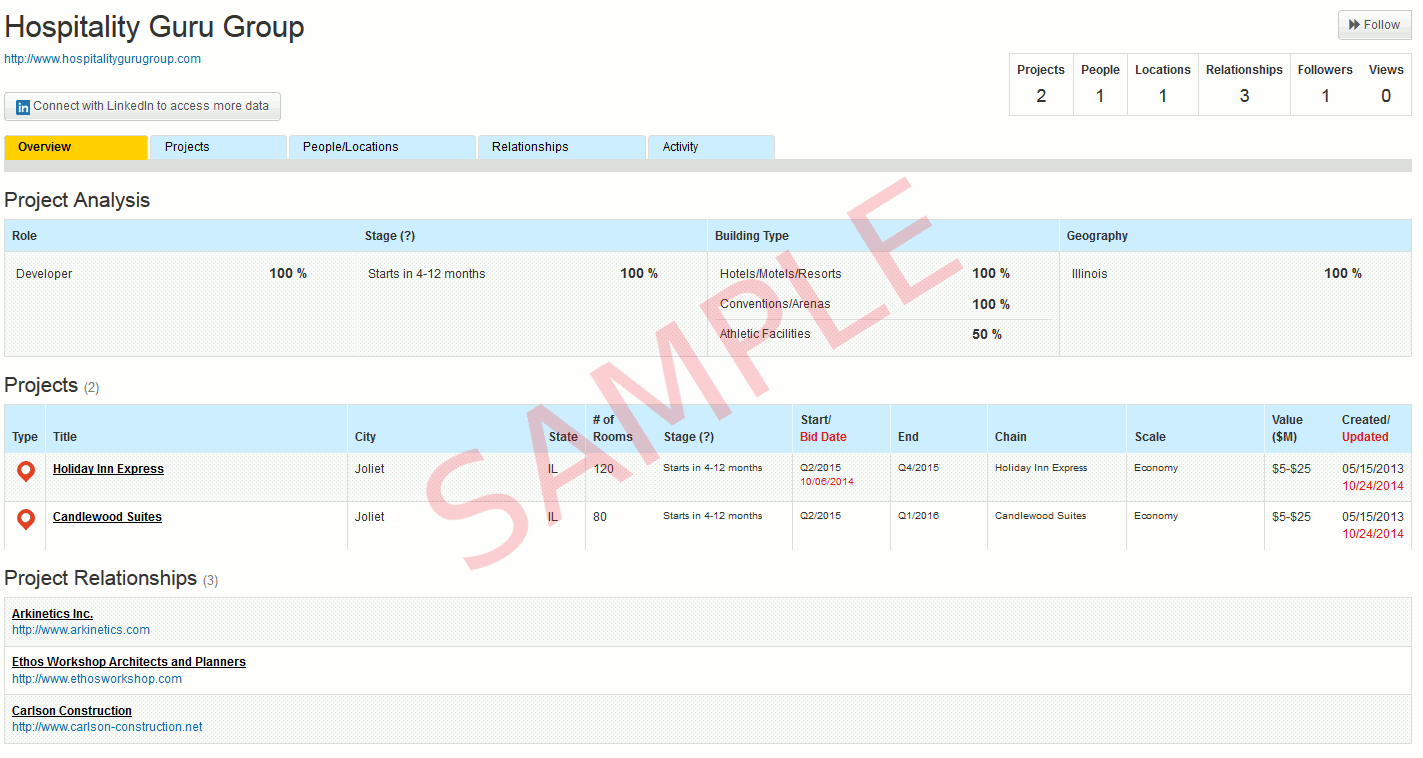The height and width of the screenshot is (758, 1423).
Task: Open the Holiday Inn Express project title
Action: coord(108,469)
